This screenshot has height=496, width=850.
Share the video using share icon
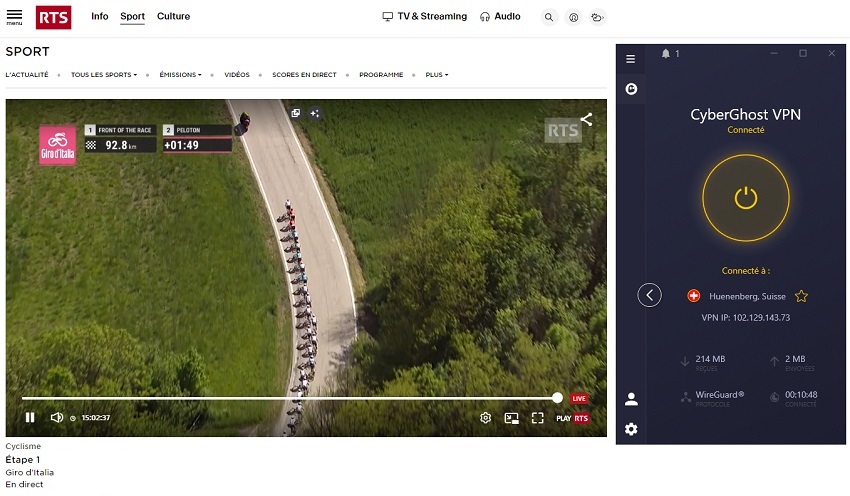(586, 119)
